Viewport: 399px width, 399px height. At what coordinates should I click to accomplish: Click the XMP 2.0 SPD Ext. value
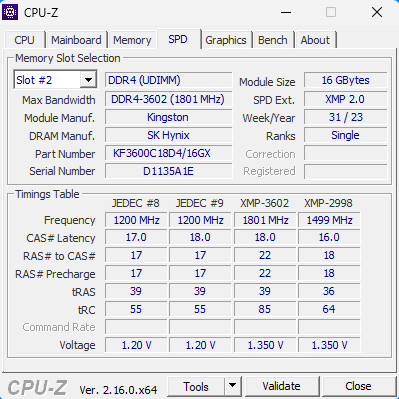[x=346, y=99]
